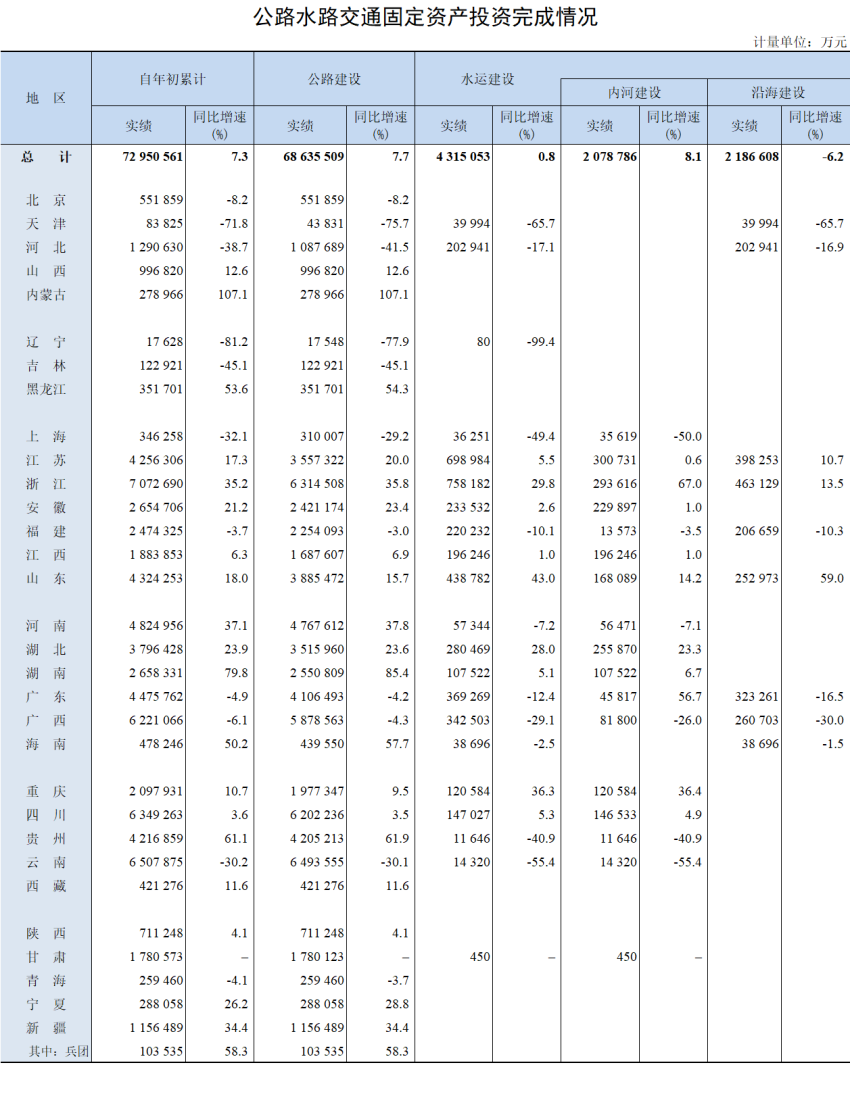This screenshot has height=1111, width=850.
Task: Select the 其中：兵团 row label
Action: coord(59,1052)
